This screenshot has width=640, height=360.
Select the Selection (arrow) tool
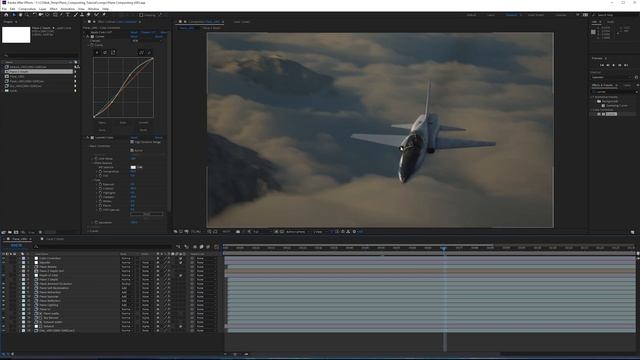tap(13, 15)
